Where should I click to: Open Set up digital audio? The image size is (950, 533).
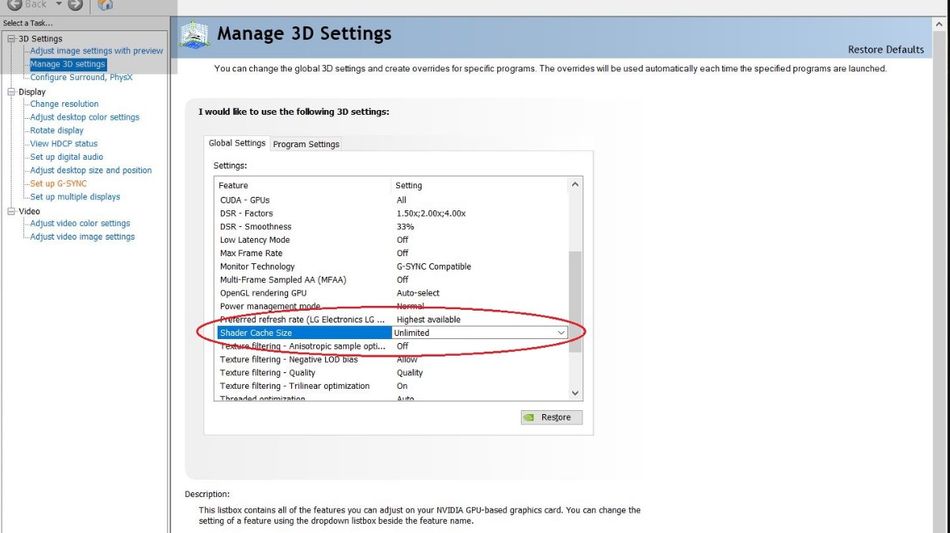67,157
